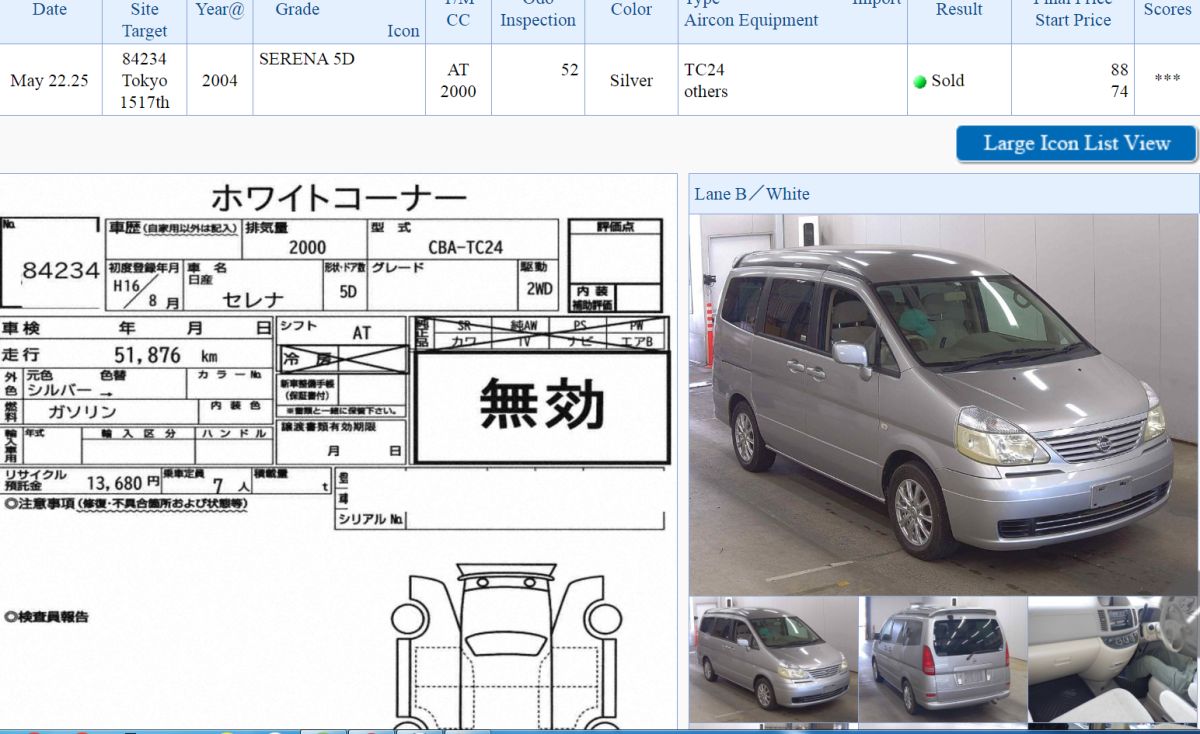Viewport: 1200px width, 734px height.
Task: Click the Lane B／White label
Action: click(752, 194)
